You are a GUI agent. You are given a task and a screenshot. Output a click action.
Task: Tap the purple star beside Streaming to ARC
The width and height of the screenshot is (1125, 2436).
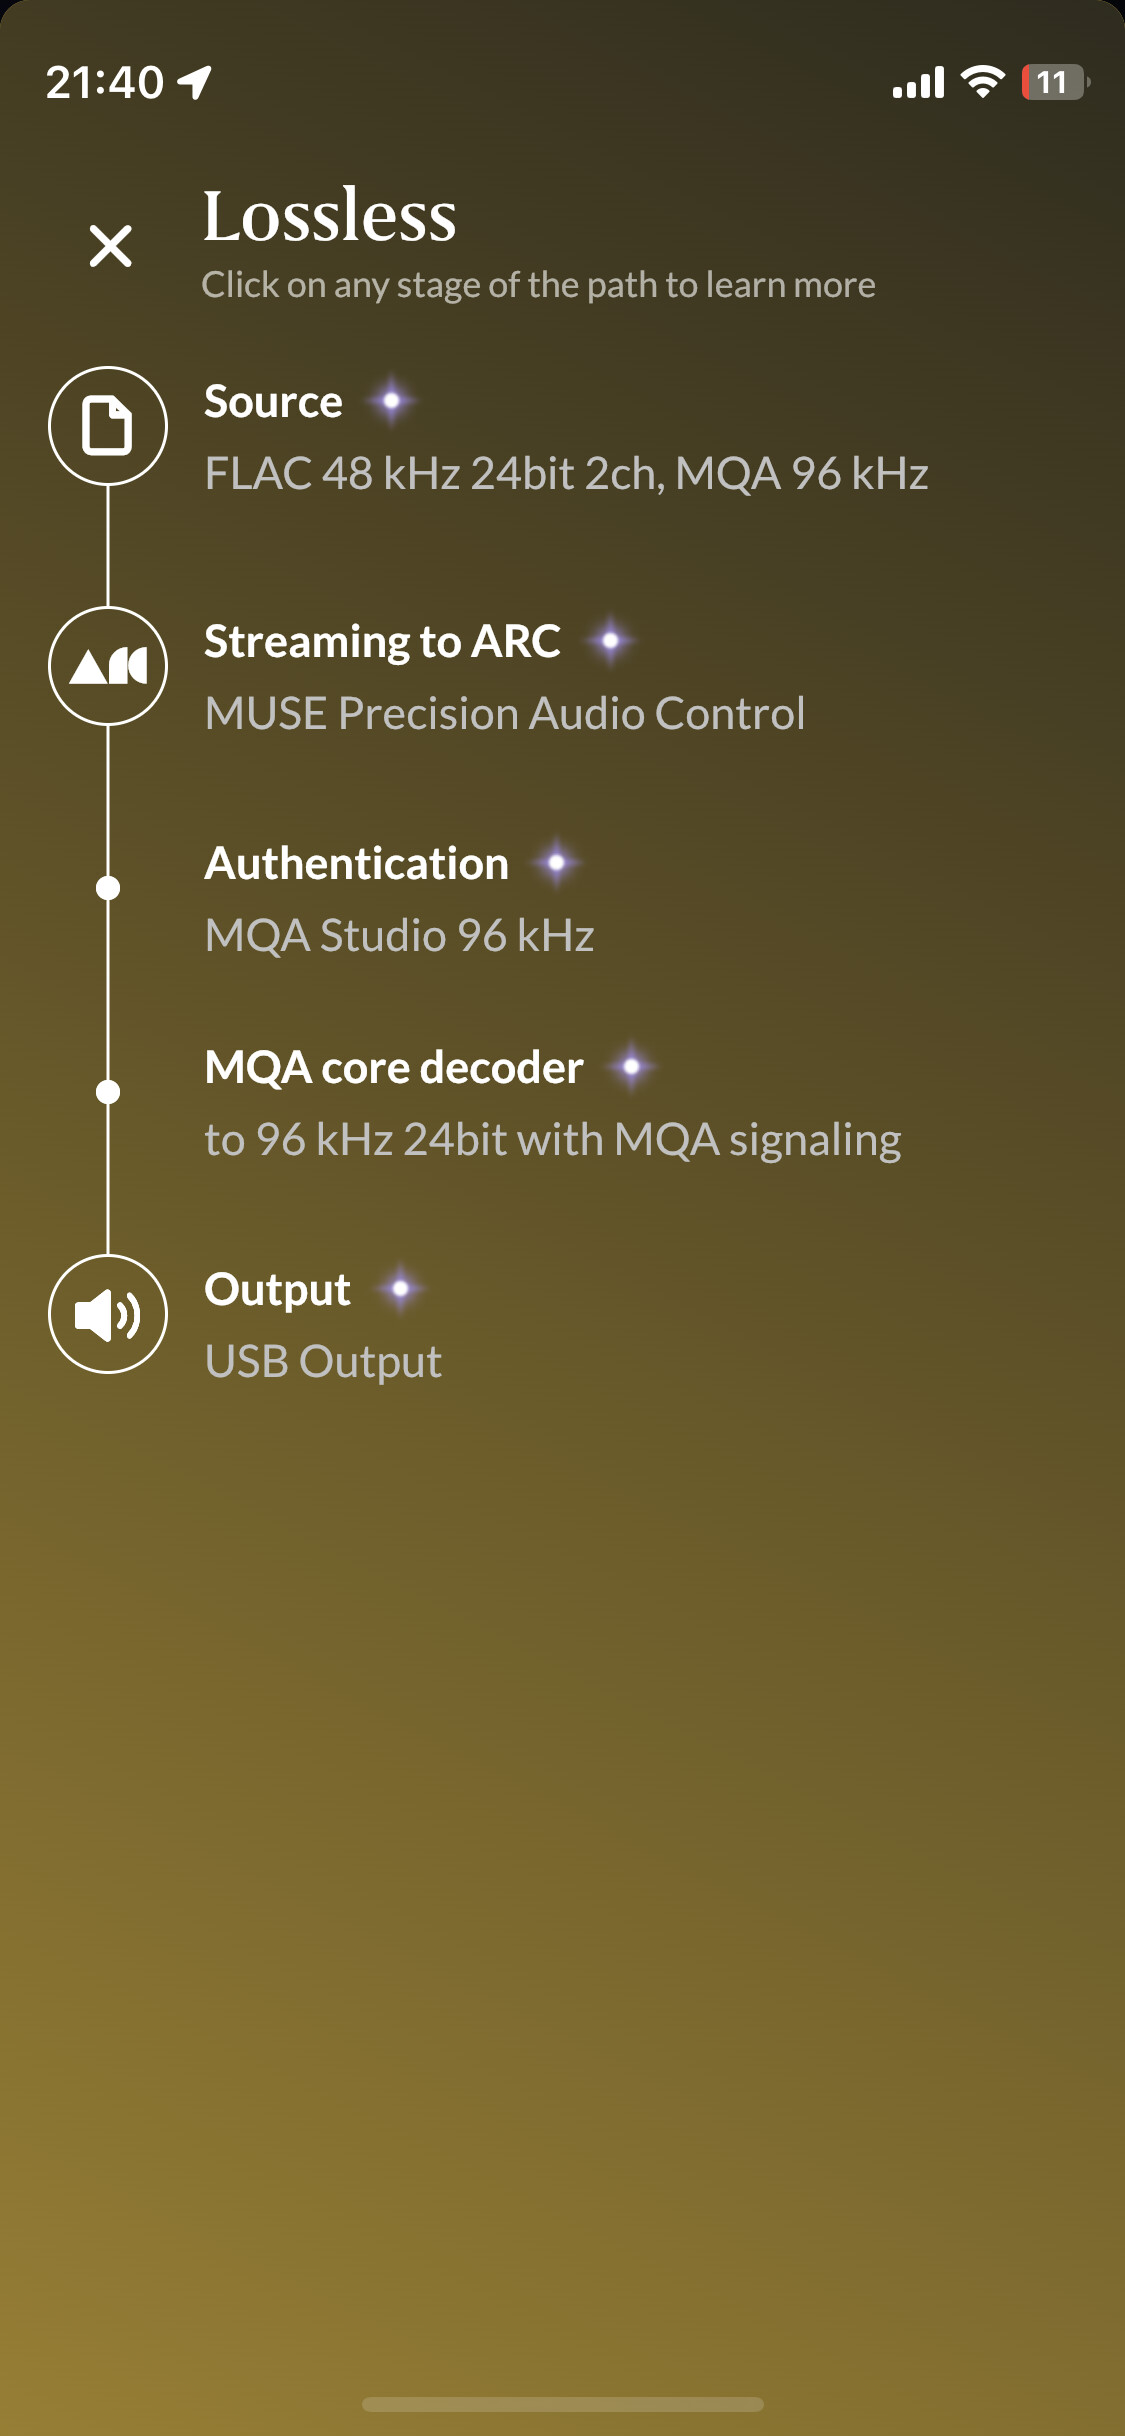coord(610,641)
